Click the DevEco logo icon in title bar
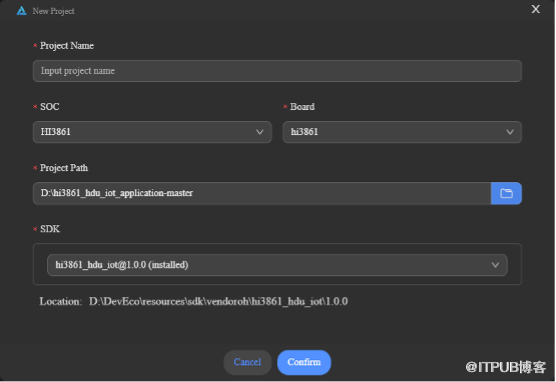 tap(22, 11)
